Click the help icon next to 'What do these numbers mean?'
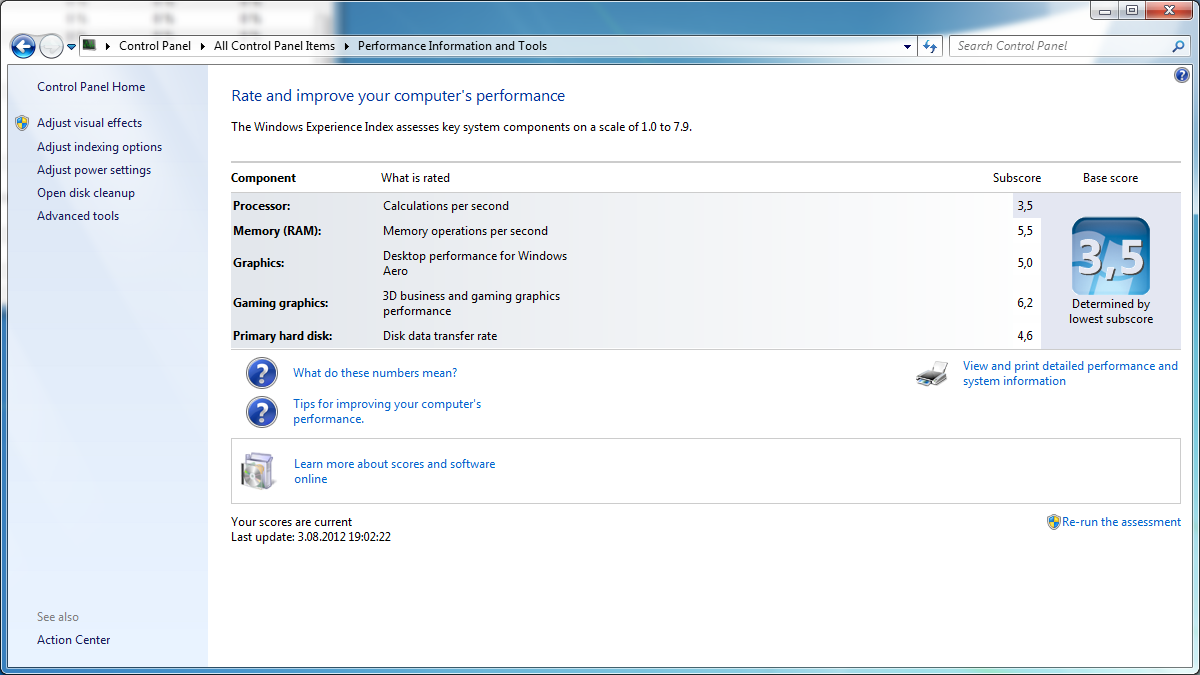This screenshot has height=675, width=1200. (x=262, y=373)
